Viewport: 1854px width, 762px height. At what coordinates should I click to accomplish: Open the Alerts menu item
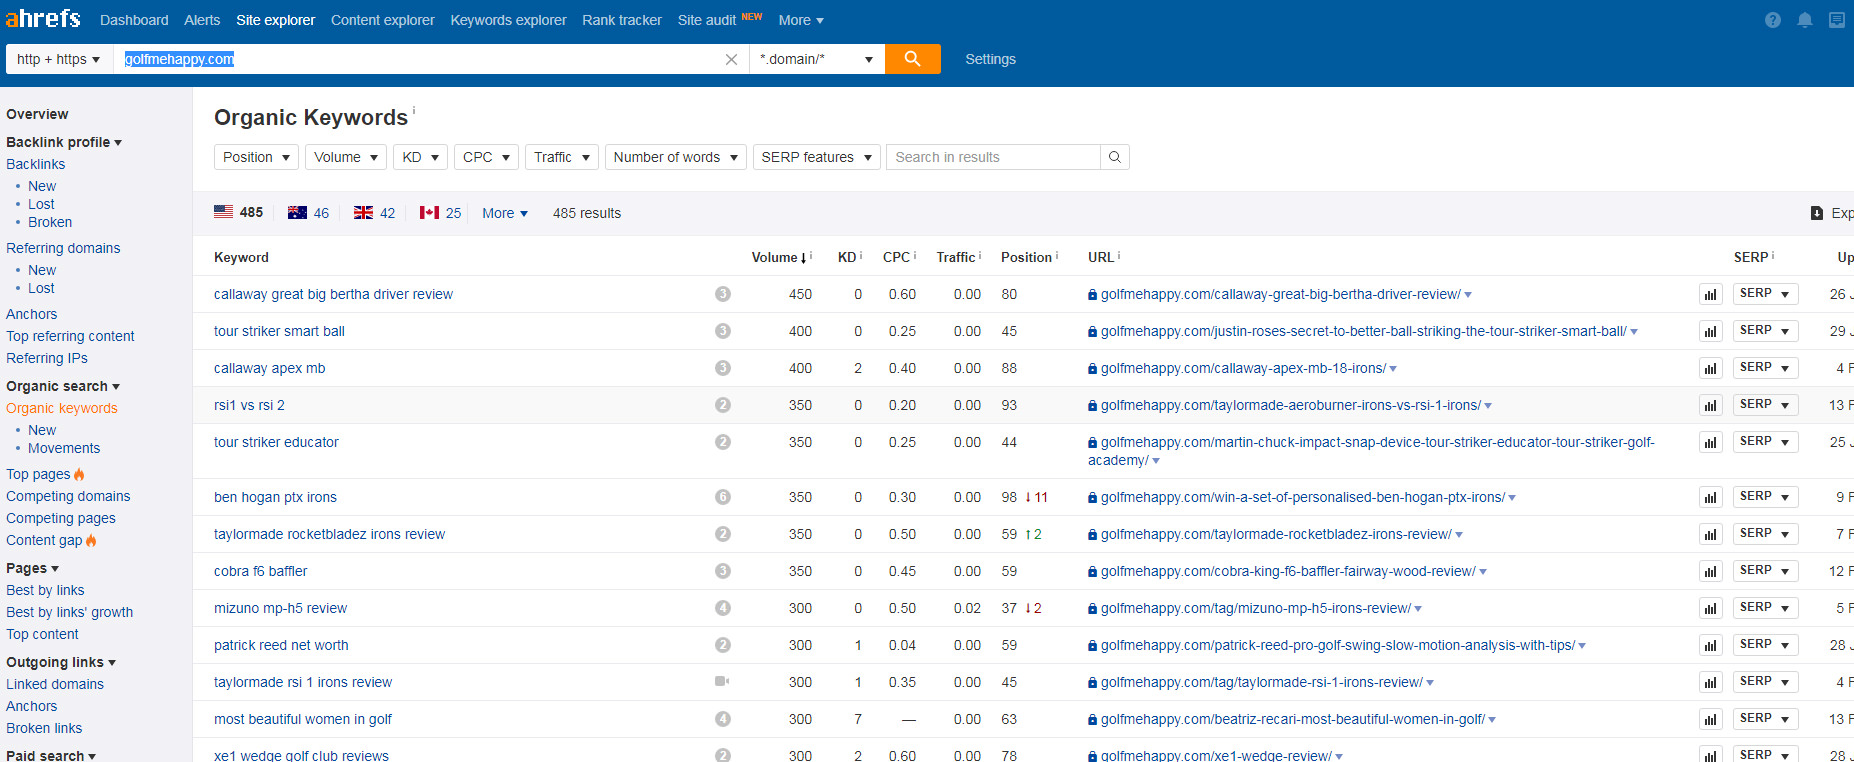(202, 20)
